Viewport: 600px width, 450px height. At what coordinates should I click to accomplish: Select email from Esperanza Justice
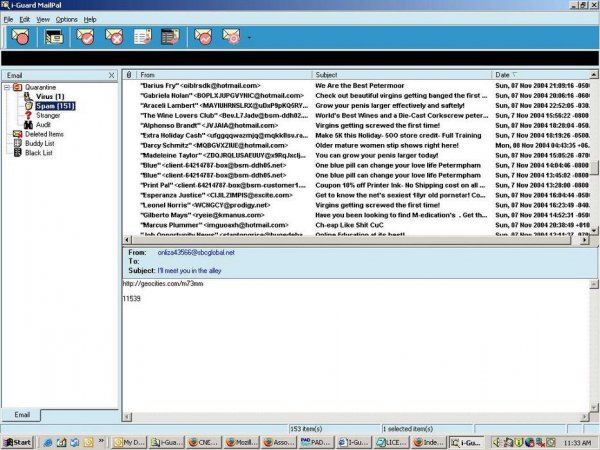click(357, 195)
